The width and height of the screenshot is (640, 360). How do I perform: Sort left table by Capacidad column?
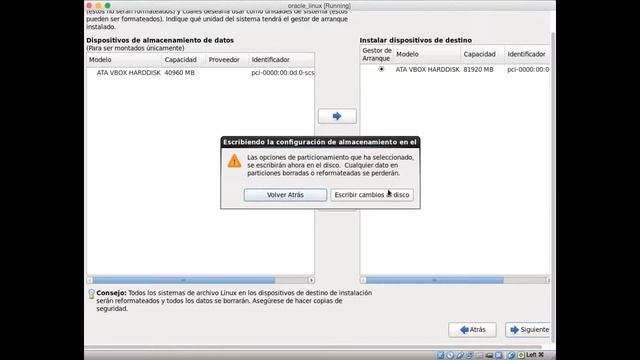coord(184,60)
